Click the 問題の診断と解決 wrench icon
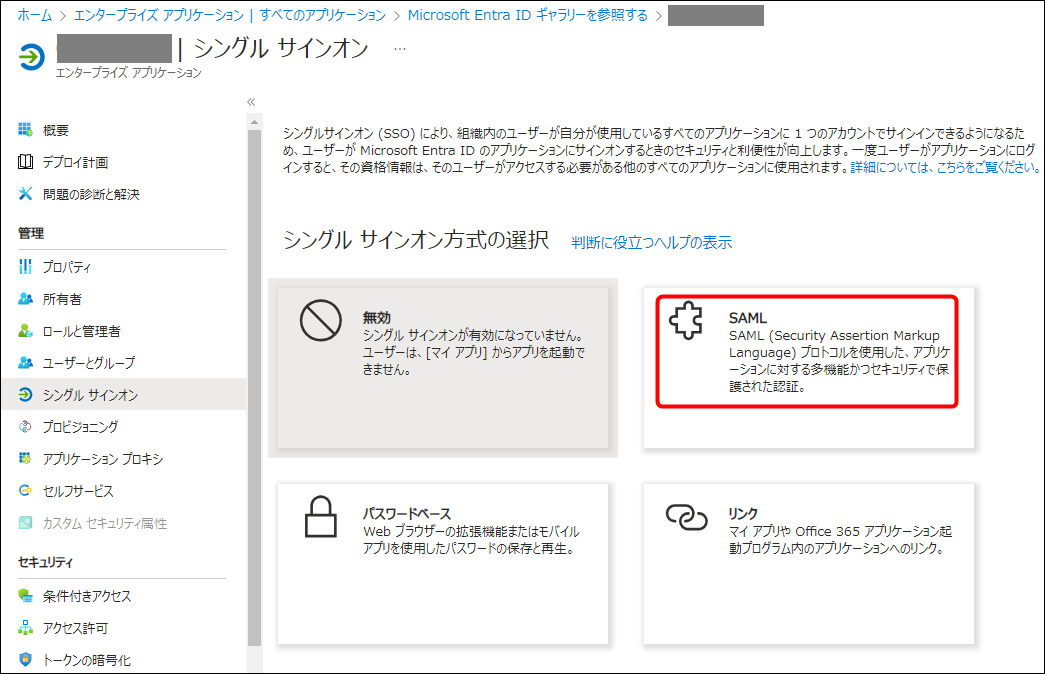Screen dimensions: 1045x674 coord(25,193)
